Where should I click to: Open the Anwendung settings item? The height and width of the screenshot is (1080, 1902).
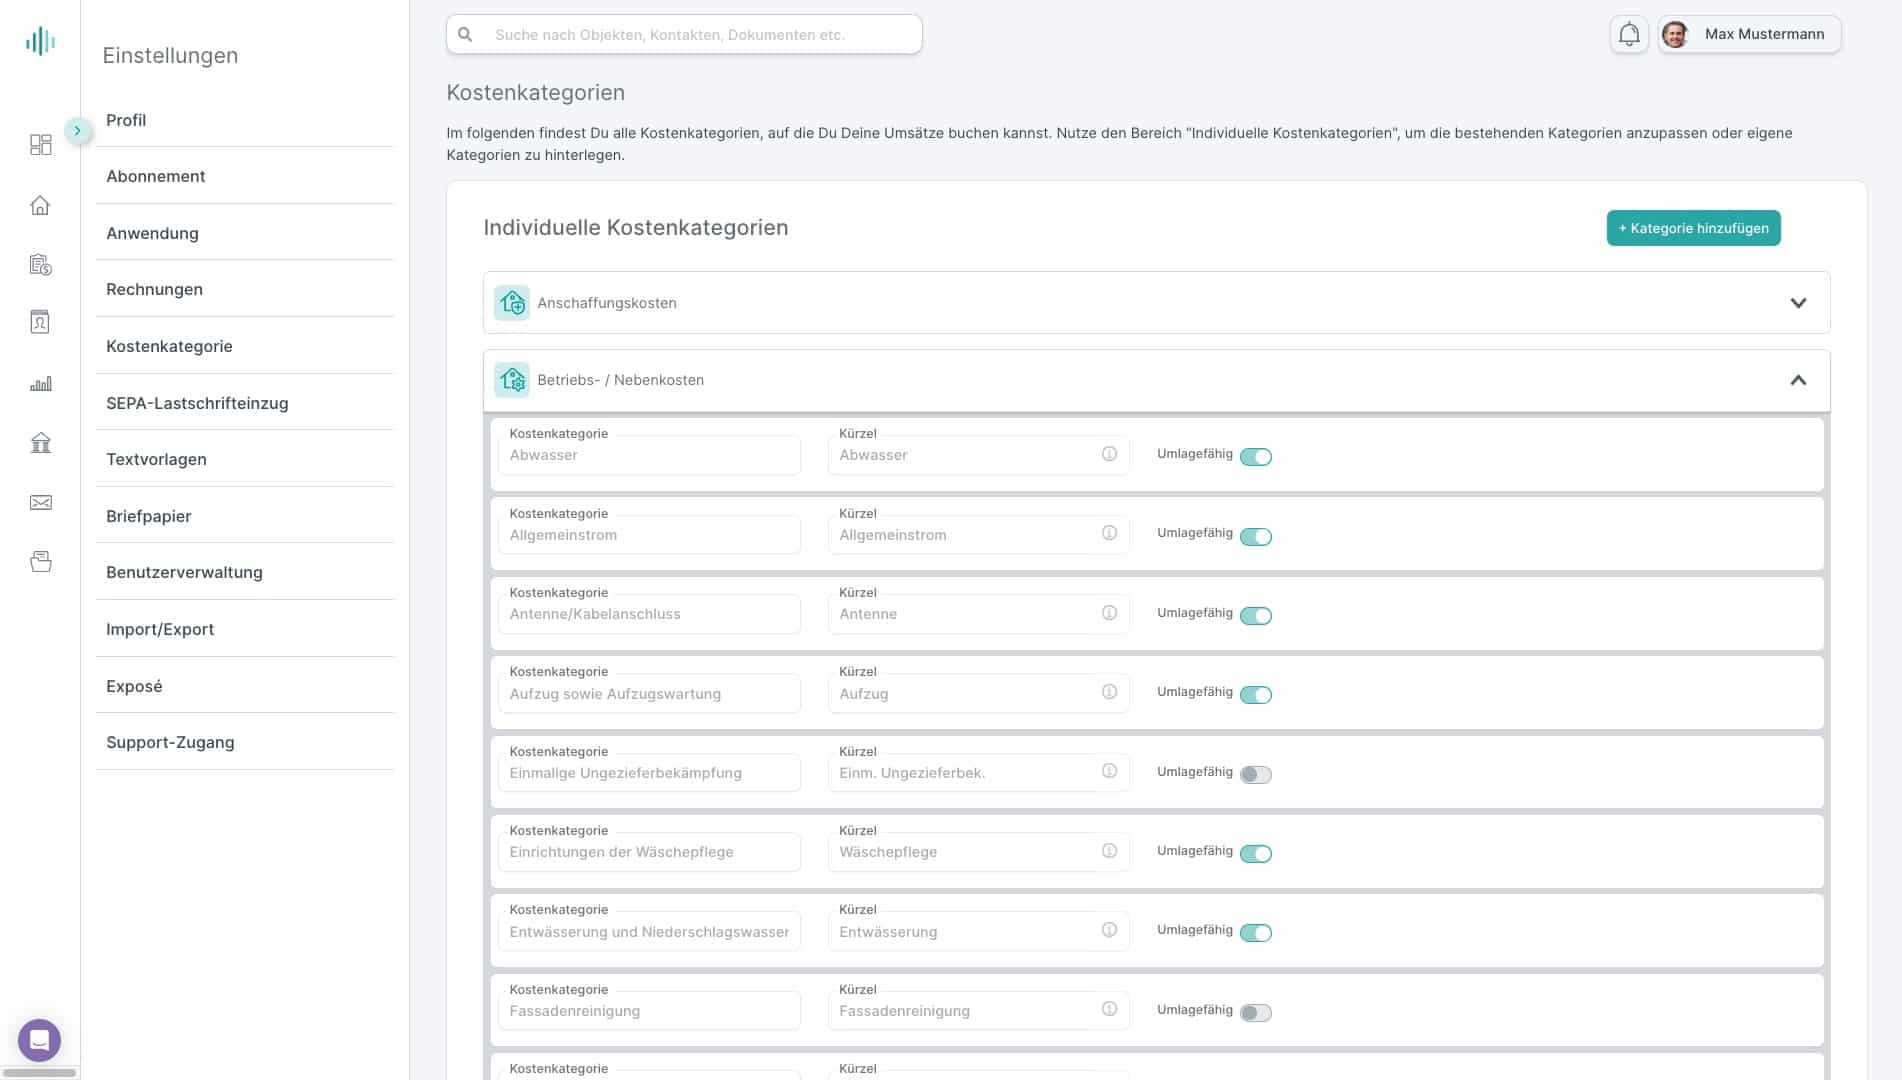pyautogui.click(x=245, y=233)
